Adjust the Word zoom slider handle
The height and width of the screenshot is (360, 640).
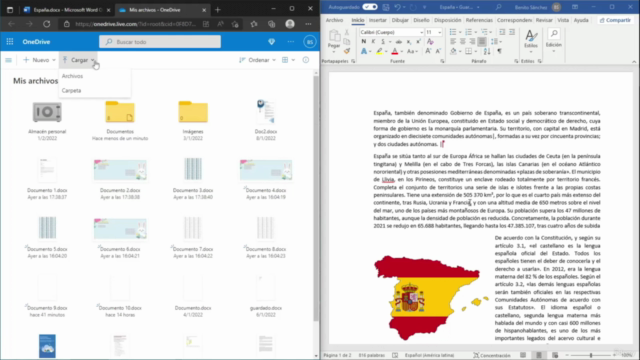pyautogui.click(x=591, y=355)
